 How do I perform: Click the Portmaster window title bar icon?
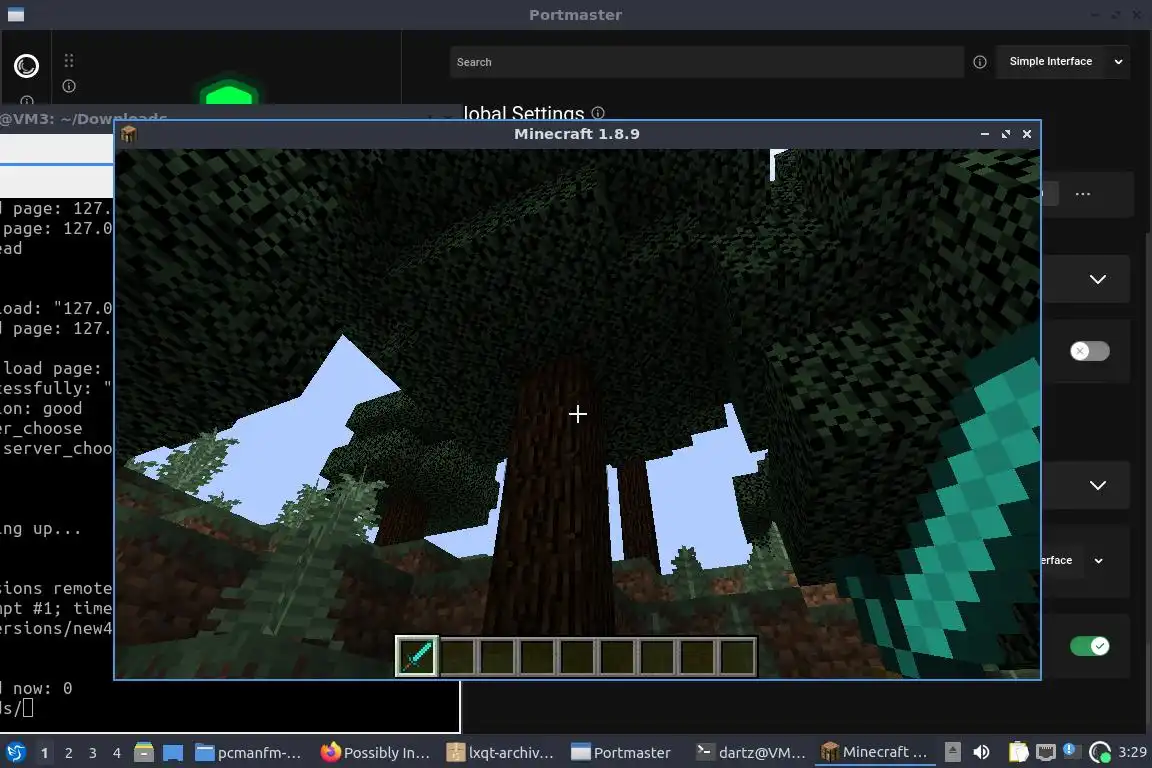pos(15,15)
